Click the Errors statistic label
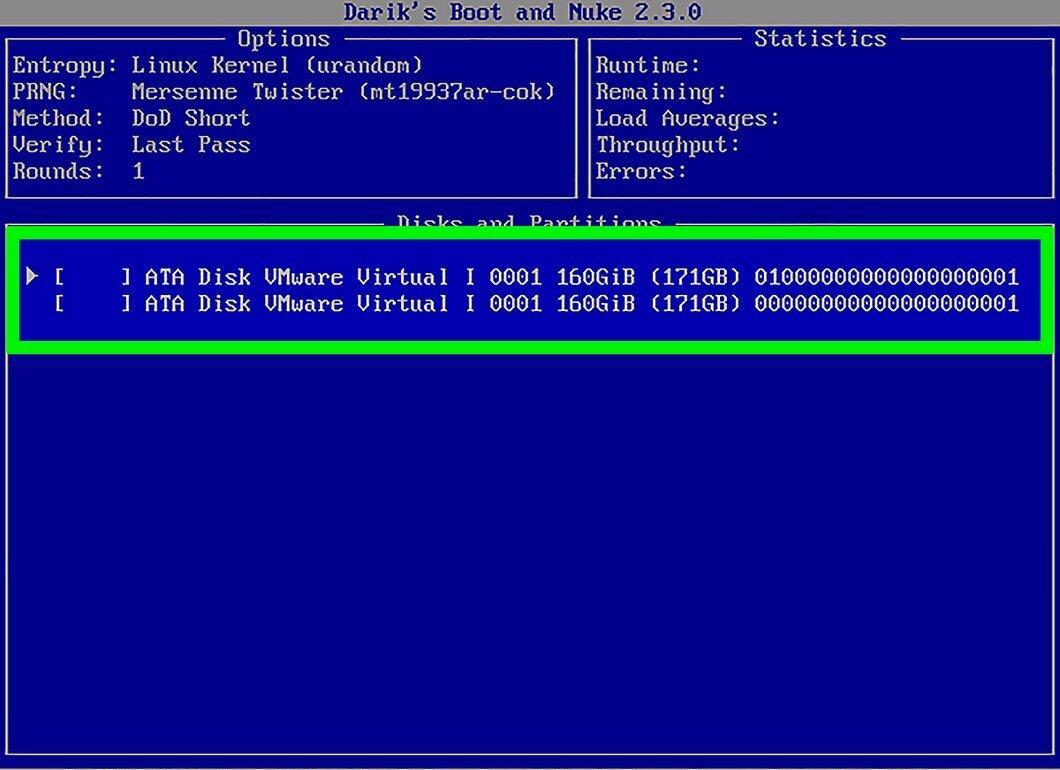Screen dimensions: 1060x770 [x=641, y=172]
